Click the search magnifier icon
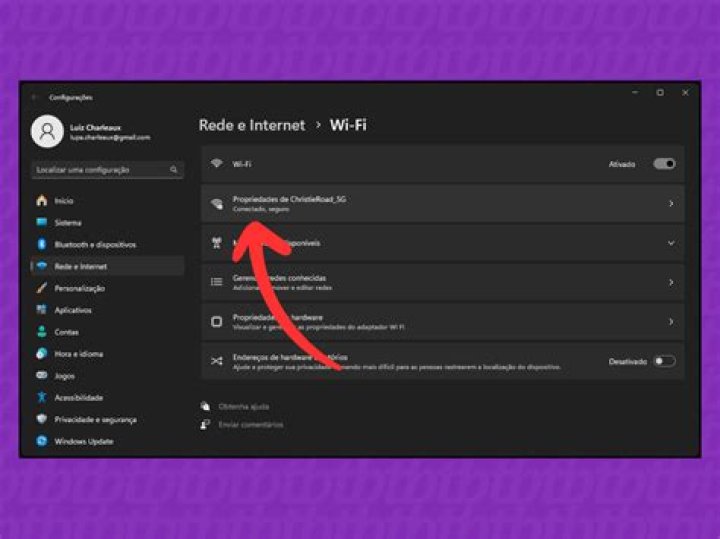Image resolution: width=720 pixels, height=539 pixels. (x=175, y=170)
